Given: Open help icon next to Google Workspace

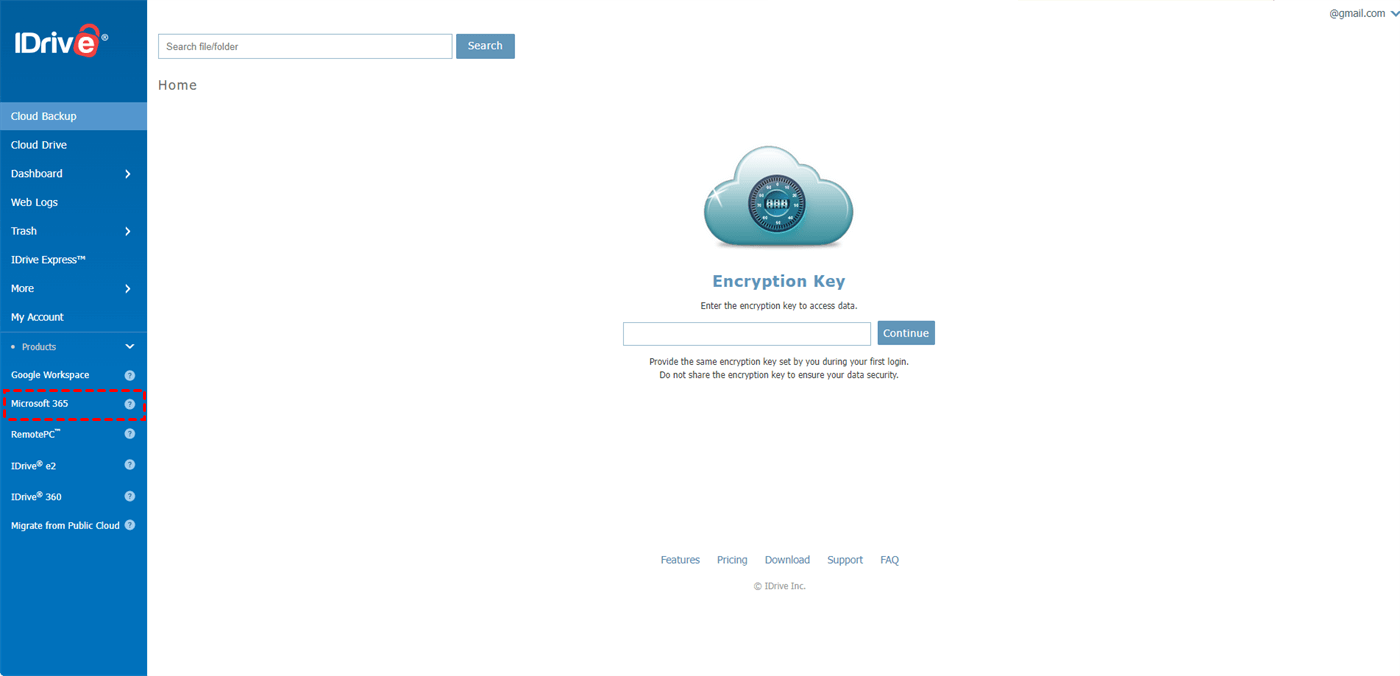Looking at the screenshot, I should tap(129, 375).
